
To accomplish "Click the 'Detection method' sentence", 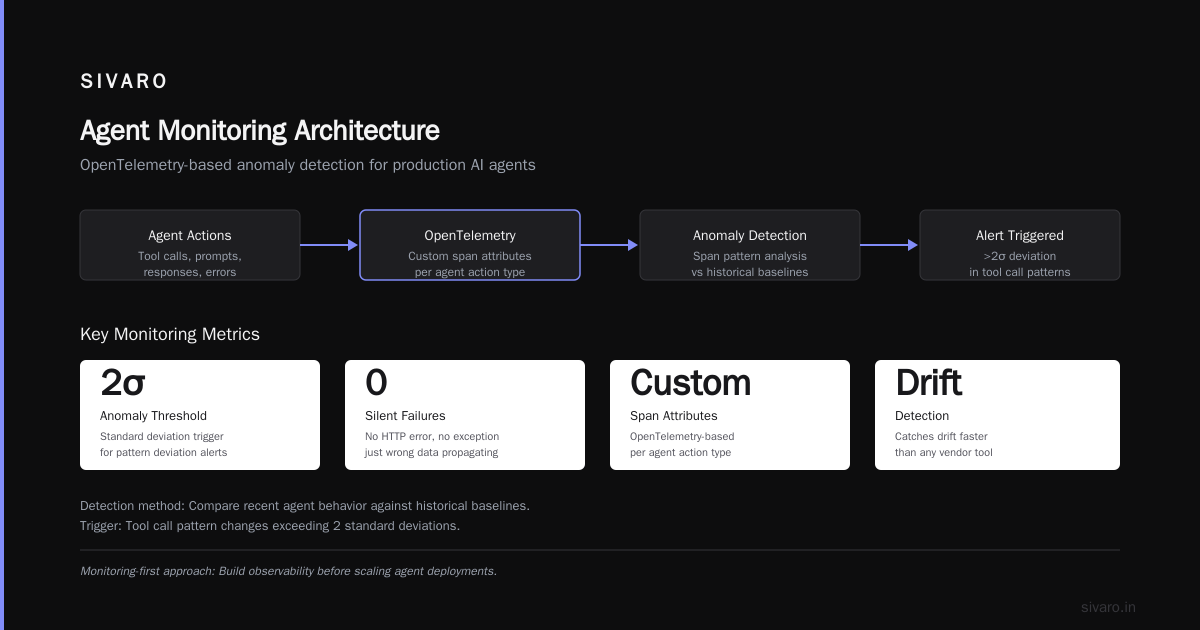I will pyautogui.click(x=305, y=506).
